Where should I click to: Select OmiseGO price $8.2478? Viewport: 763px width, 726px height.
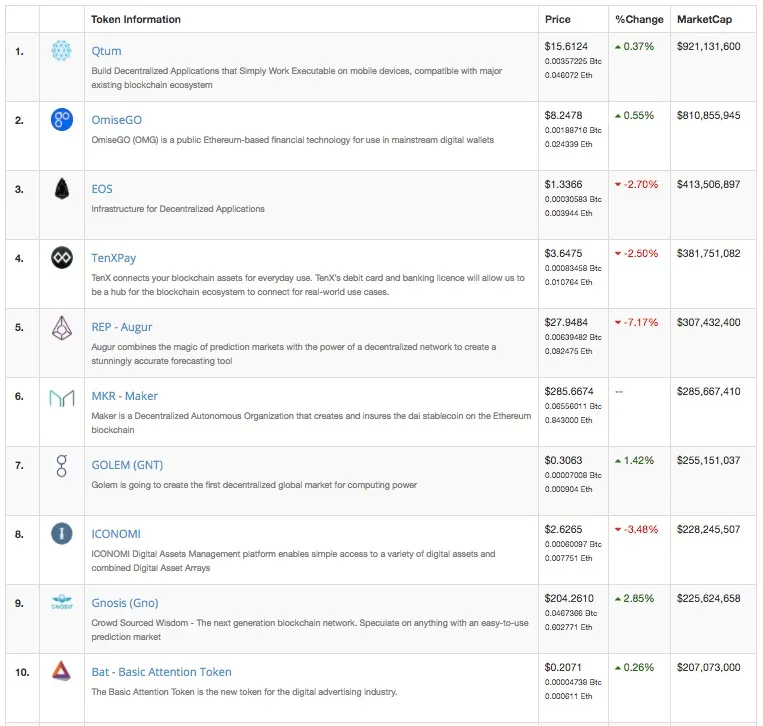(563, 115)
